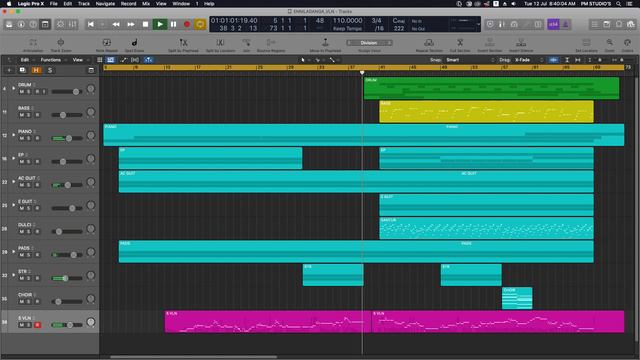Solo the BASS track
The image size is (640, 360).
click(29, 115)
